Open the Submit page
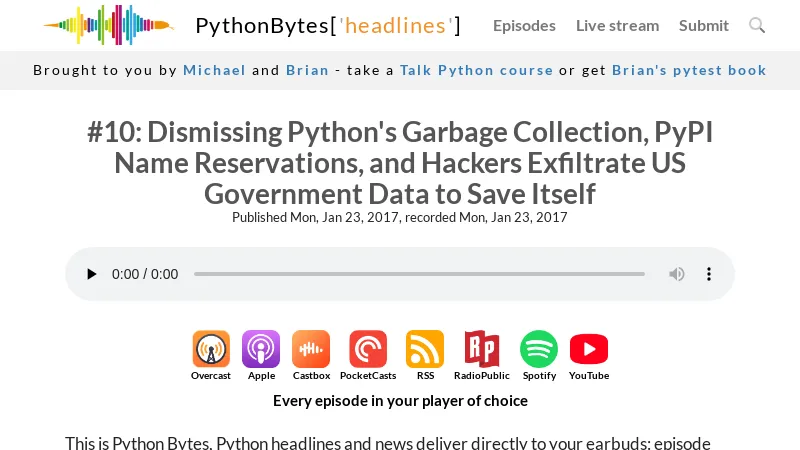 coord(704,25)
